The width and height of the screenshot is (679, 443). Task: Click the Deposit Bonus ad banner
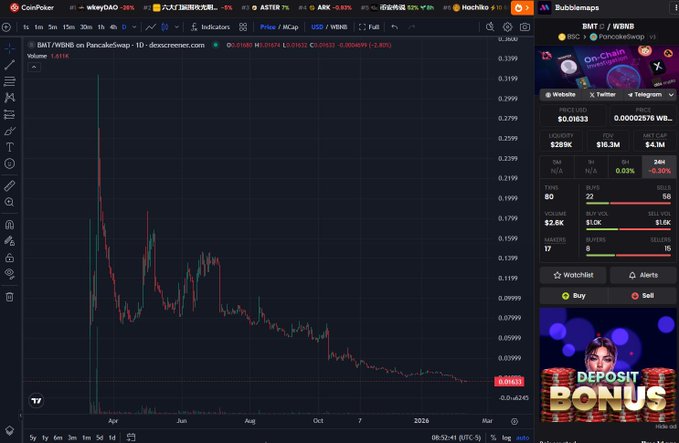[x=608, y=365]
